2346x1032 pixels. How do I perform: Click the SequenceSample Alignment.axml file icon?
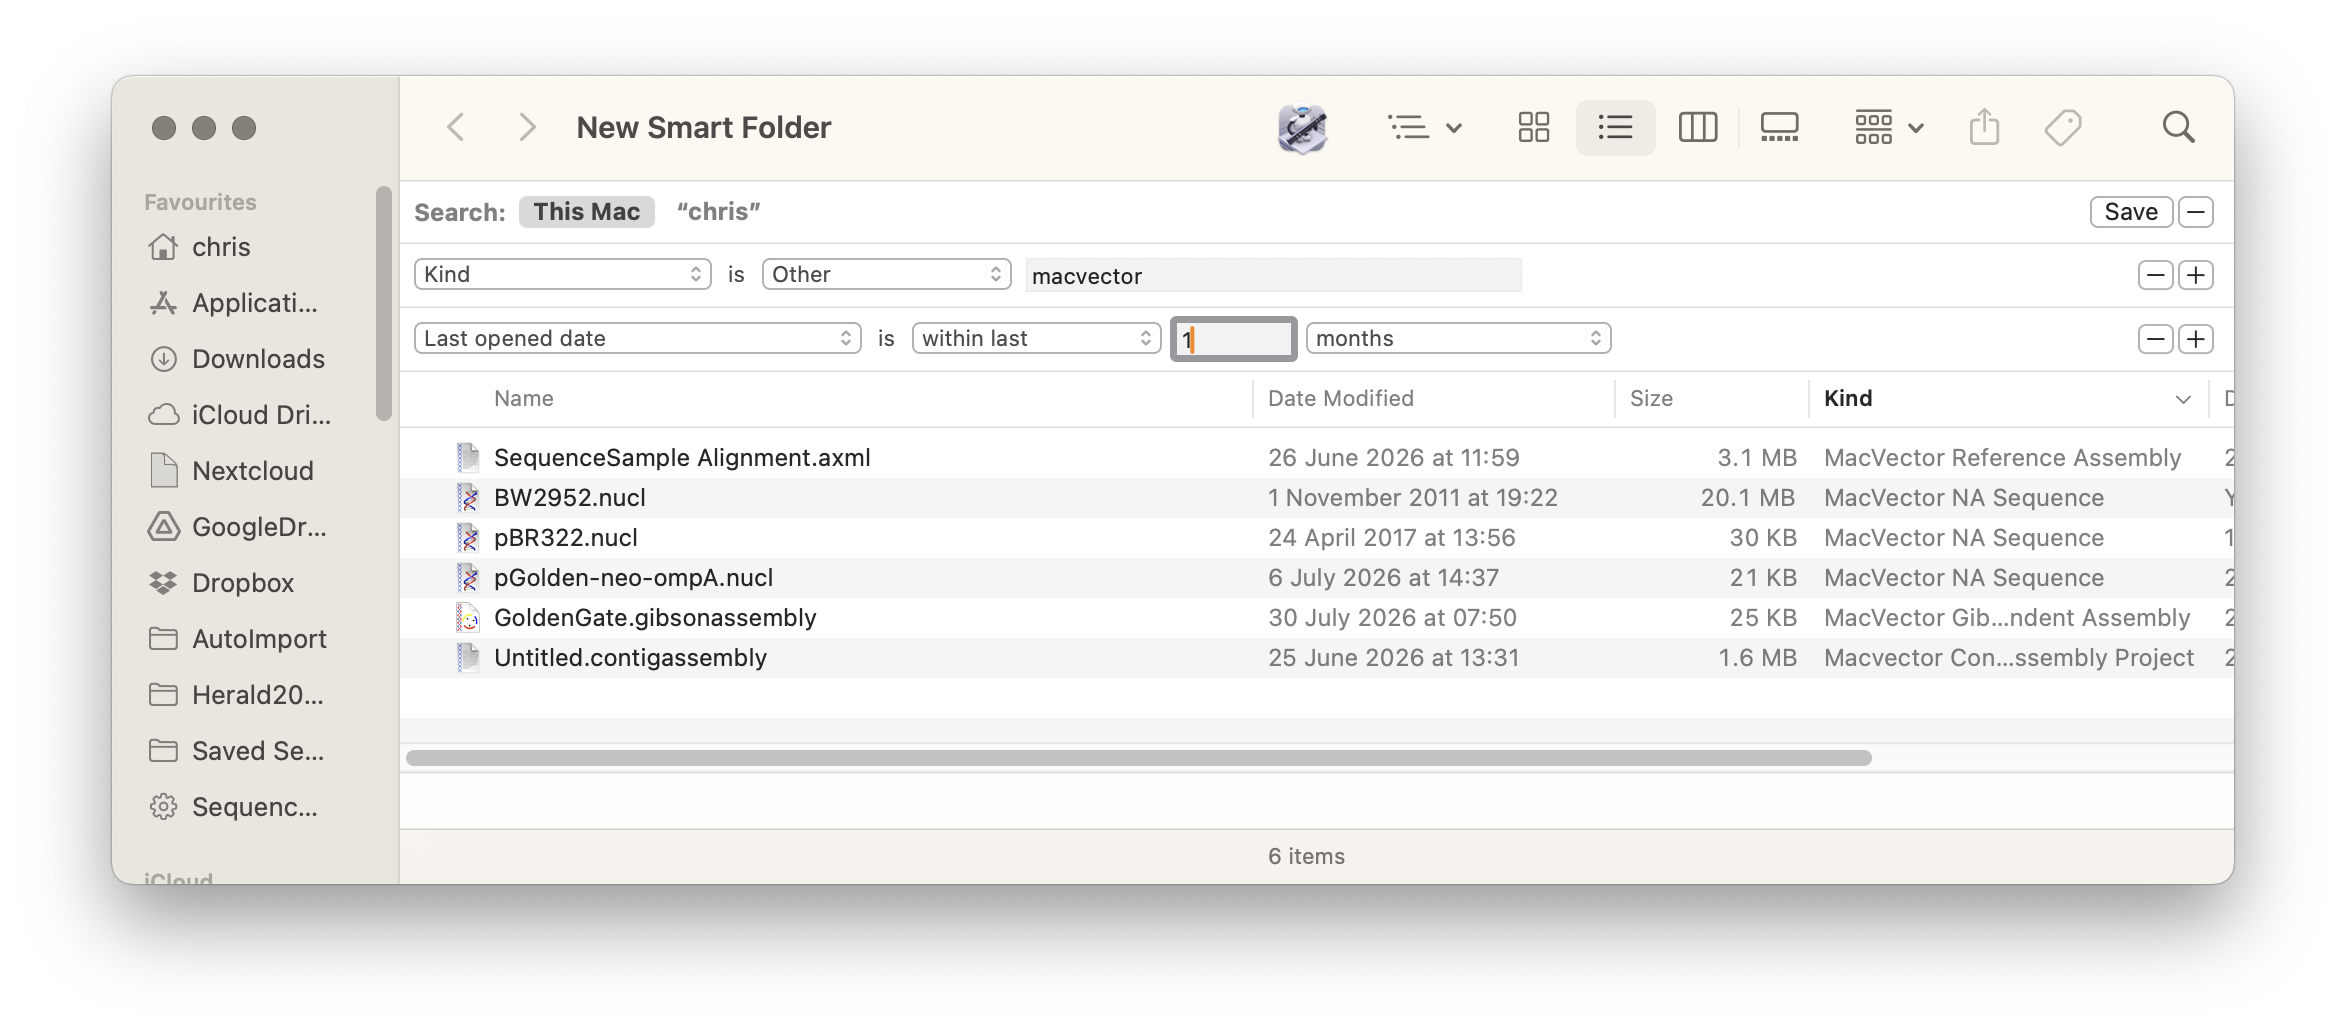click(468, 458)
